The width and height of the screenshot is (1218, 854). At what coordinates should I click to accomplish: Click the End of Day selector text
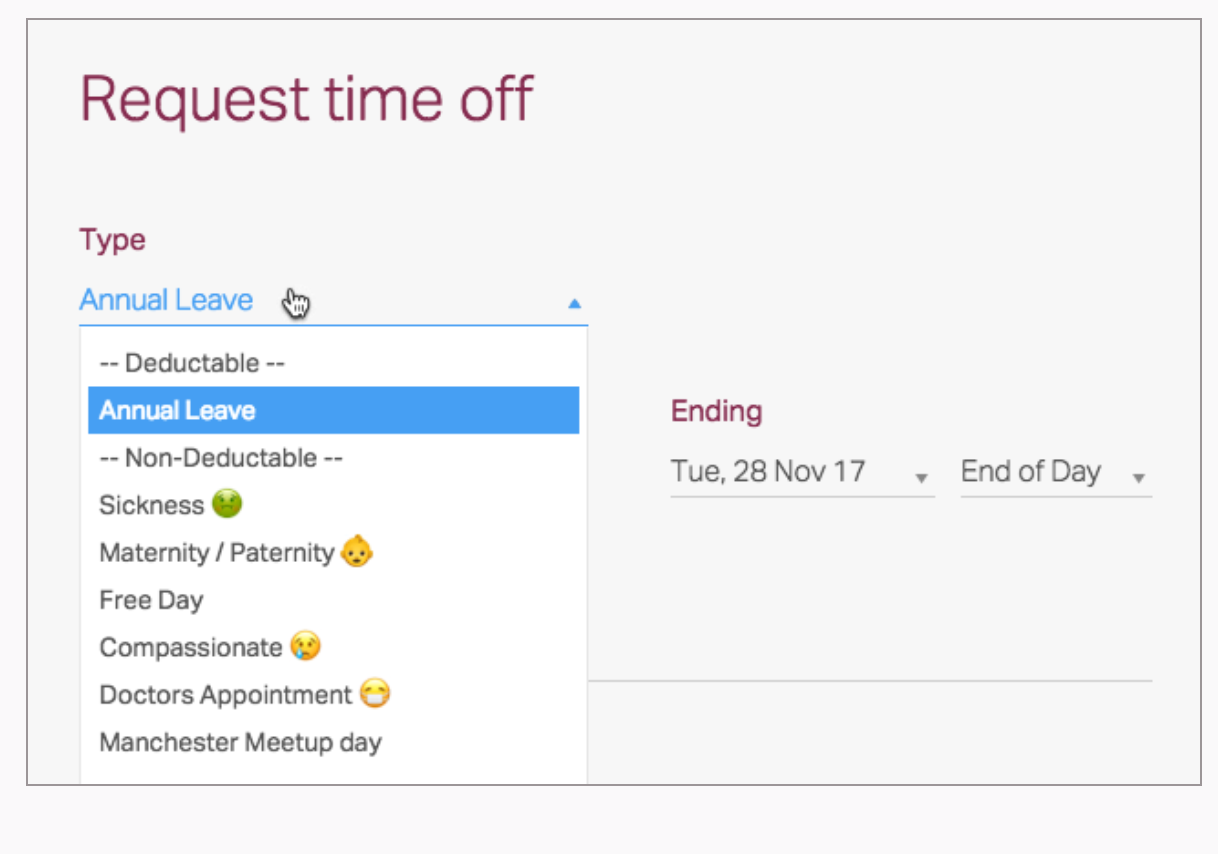[1031, 471]
